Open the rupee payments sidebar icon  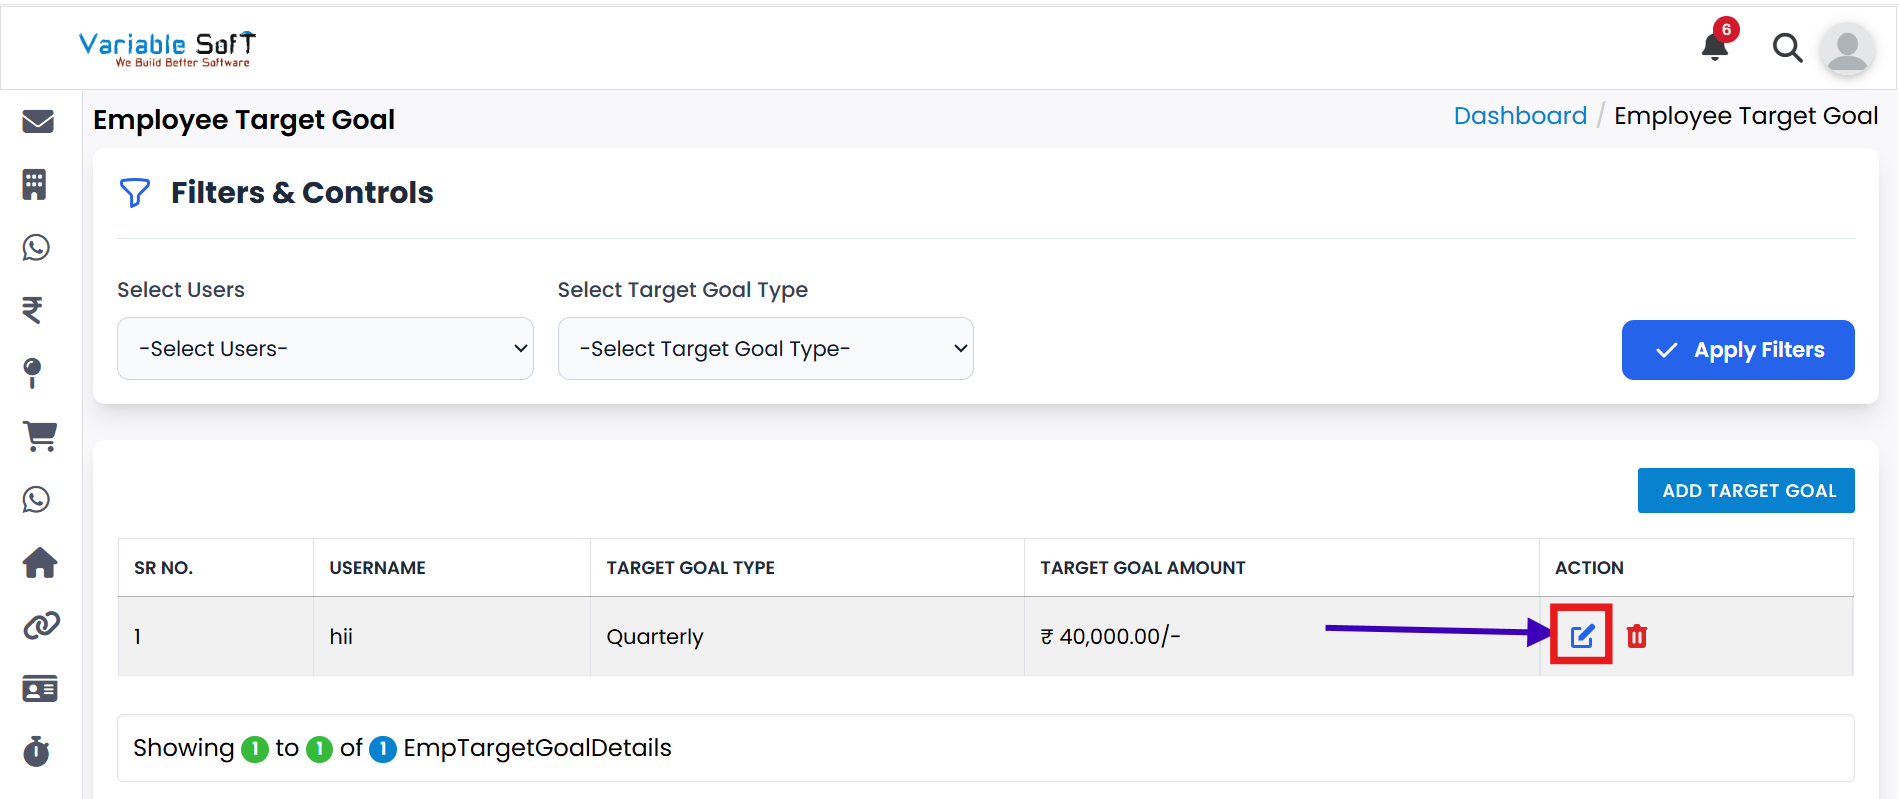33,310
